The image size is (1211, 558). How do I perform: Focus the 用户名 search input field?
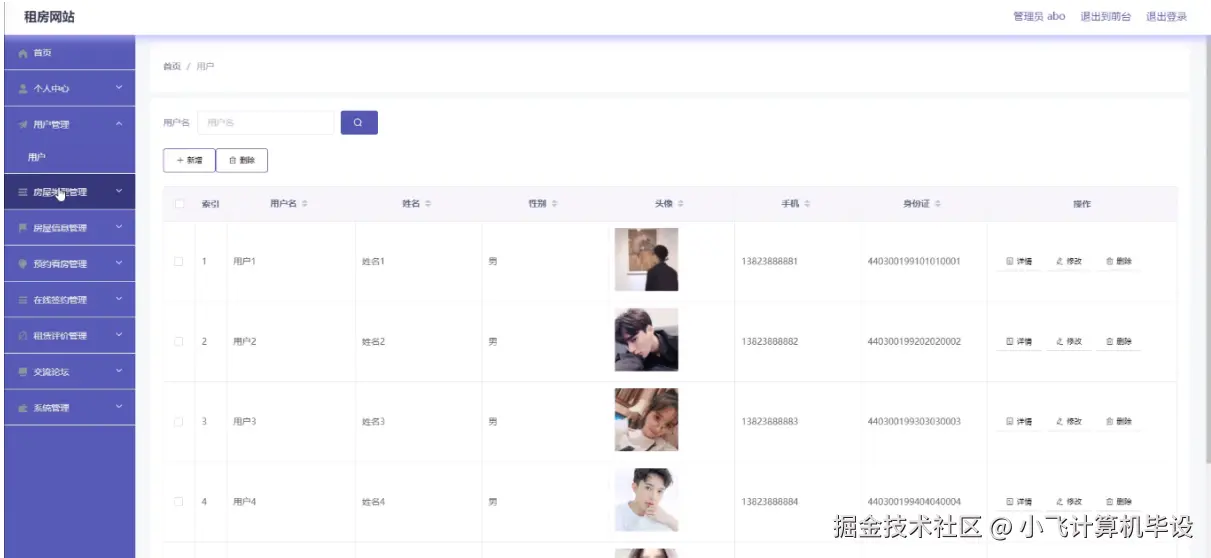(265, 123)
